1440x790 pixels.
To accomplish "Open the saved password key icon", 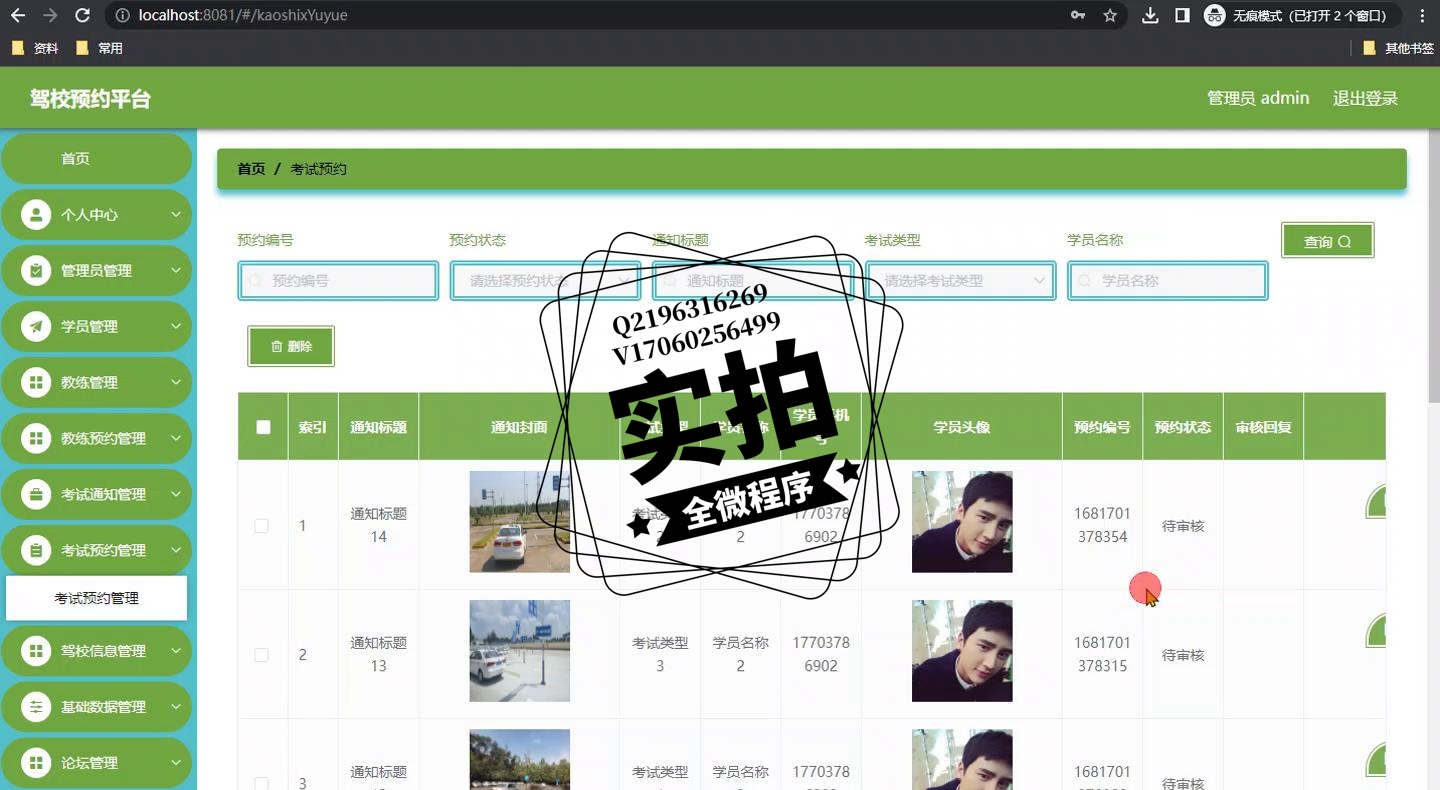I will click(1078, 15).
